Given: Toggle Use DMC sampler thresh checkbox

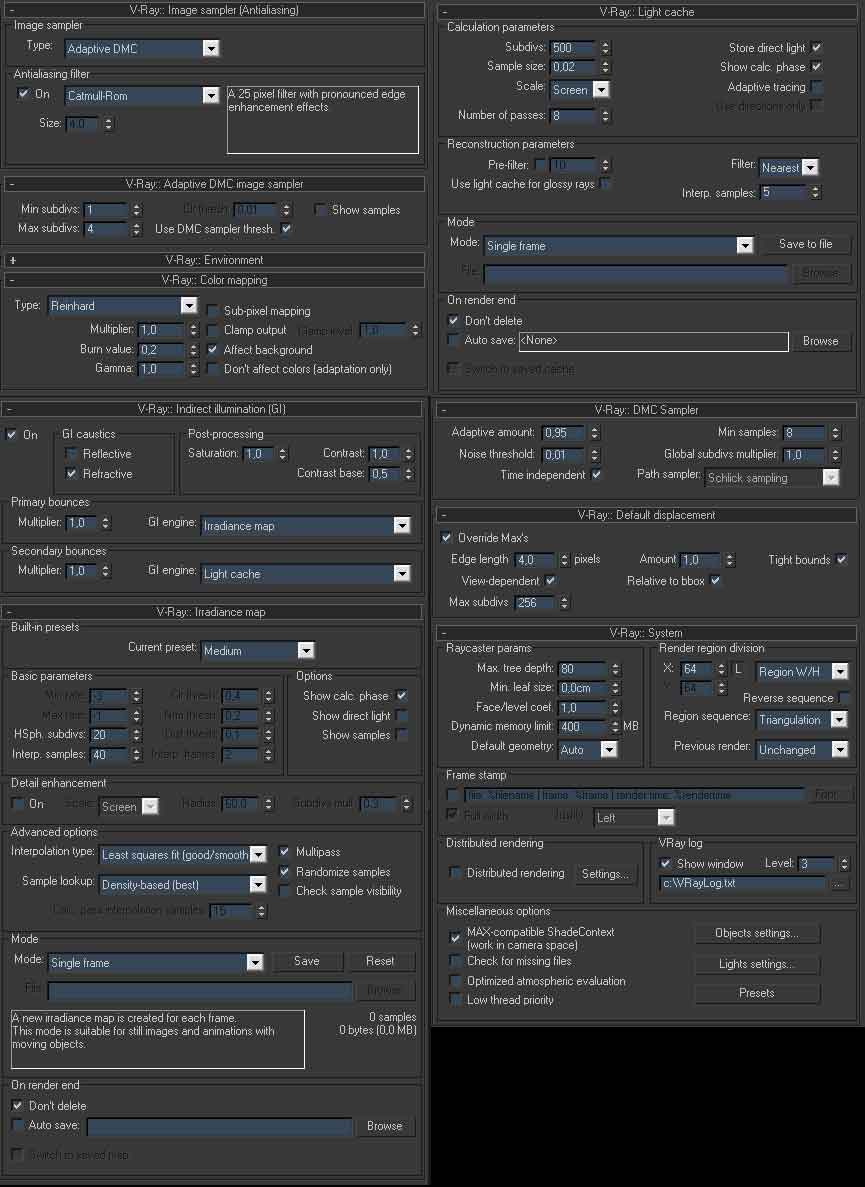Looking at the screenshot, I should (x=286, y=229).
